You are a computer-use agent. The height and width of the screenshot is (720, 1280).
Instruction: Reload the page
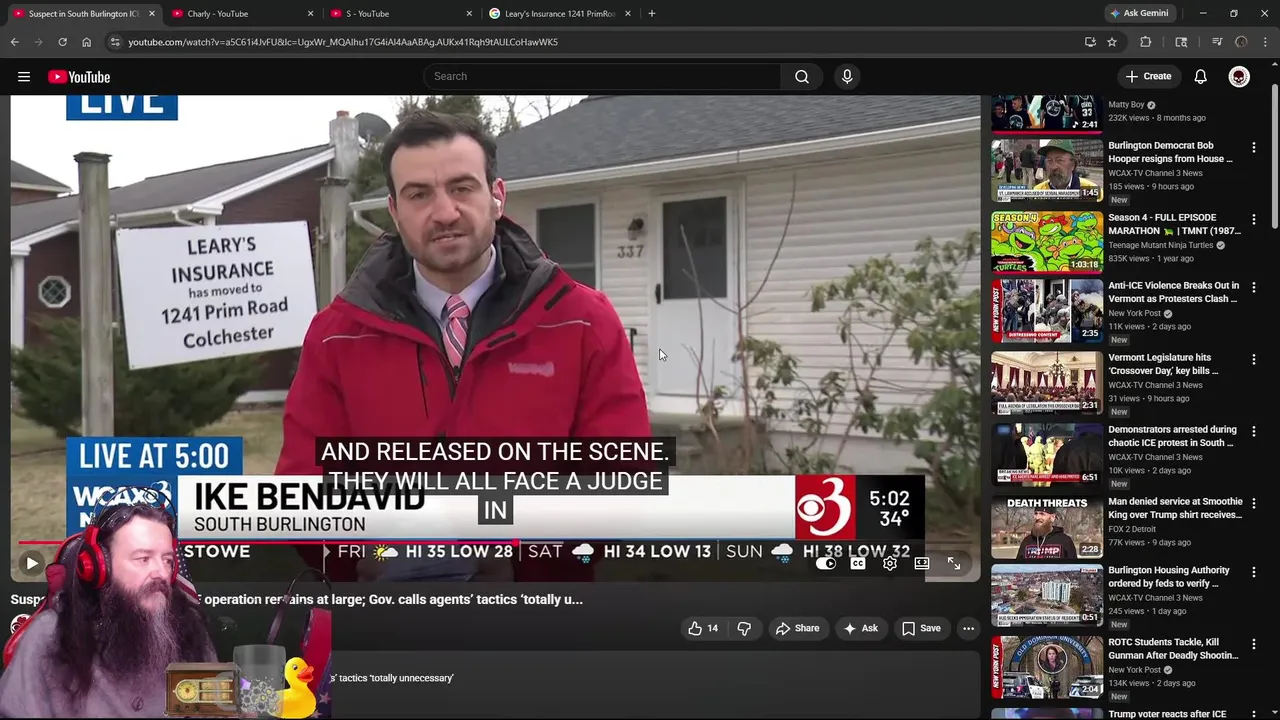click(62, 42)
